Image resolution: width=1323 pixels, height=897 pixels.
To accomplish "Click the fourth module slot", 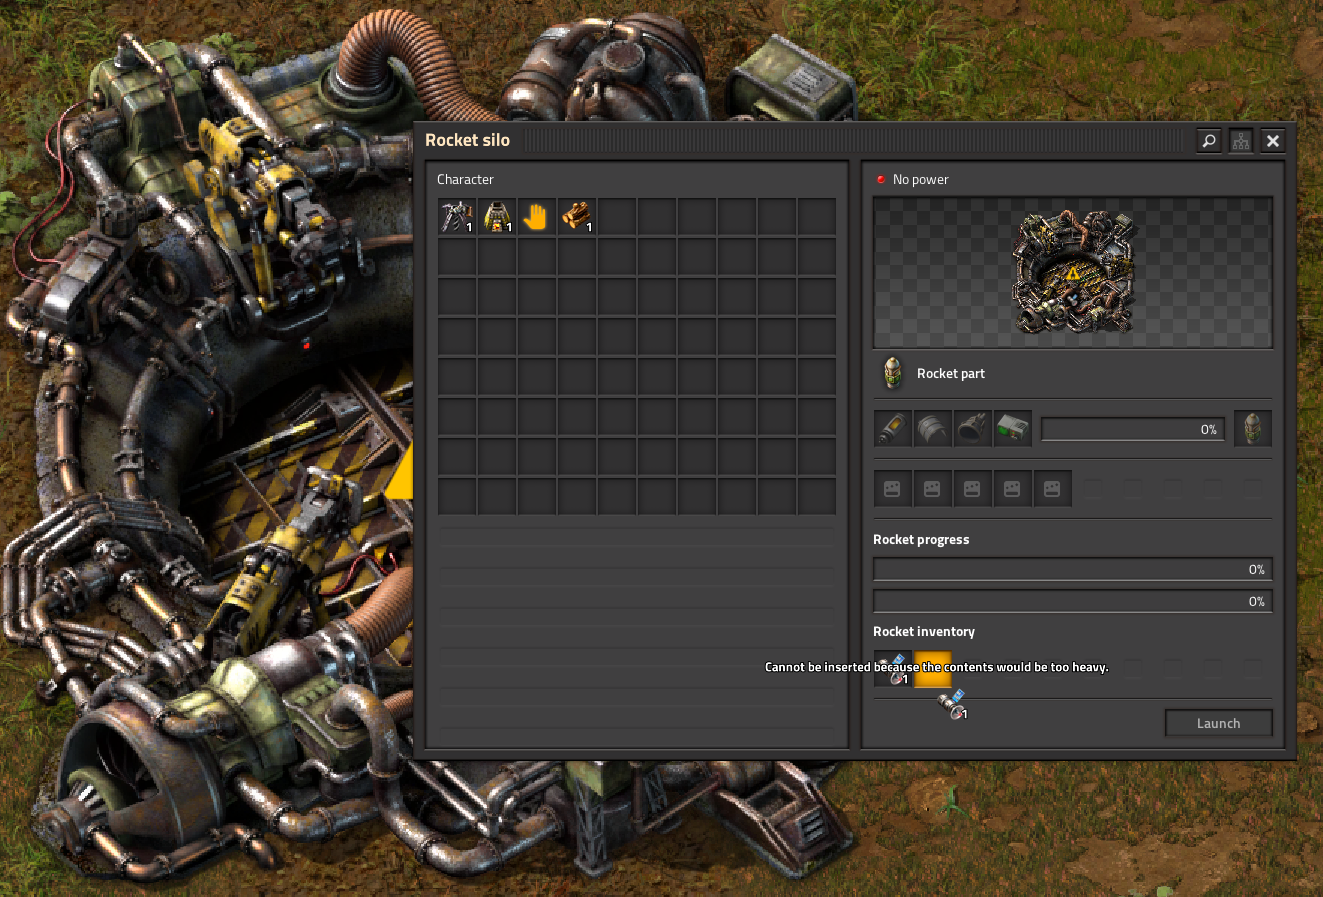I will coord(1013,489).
